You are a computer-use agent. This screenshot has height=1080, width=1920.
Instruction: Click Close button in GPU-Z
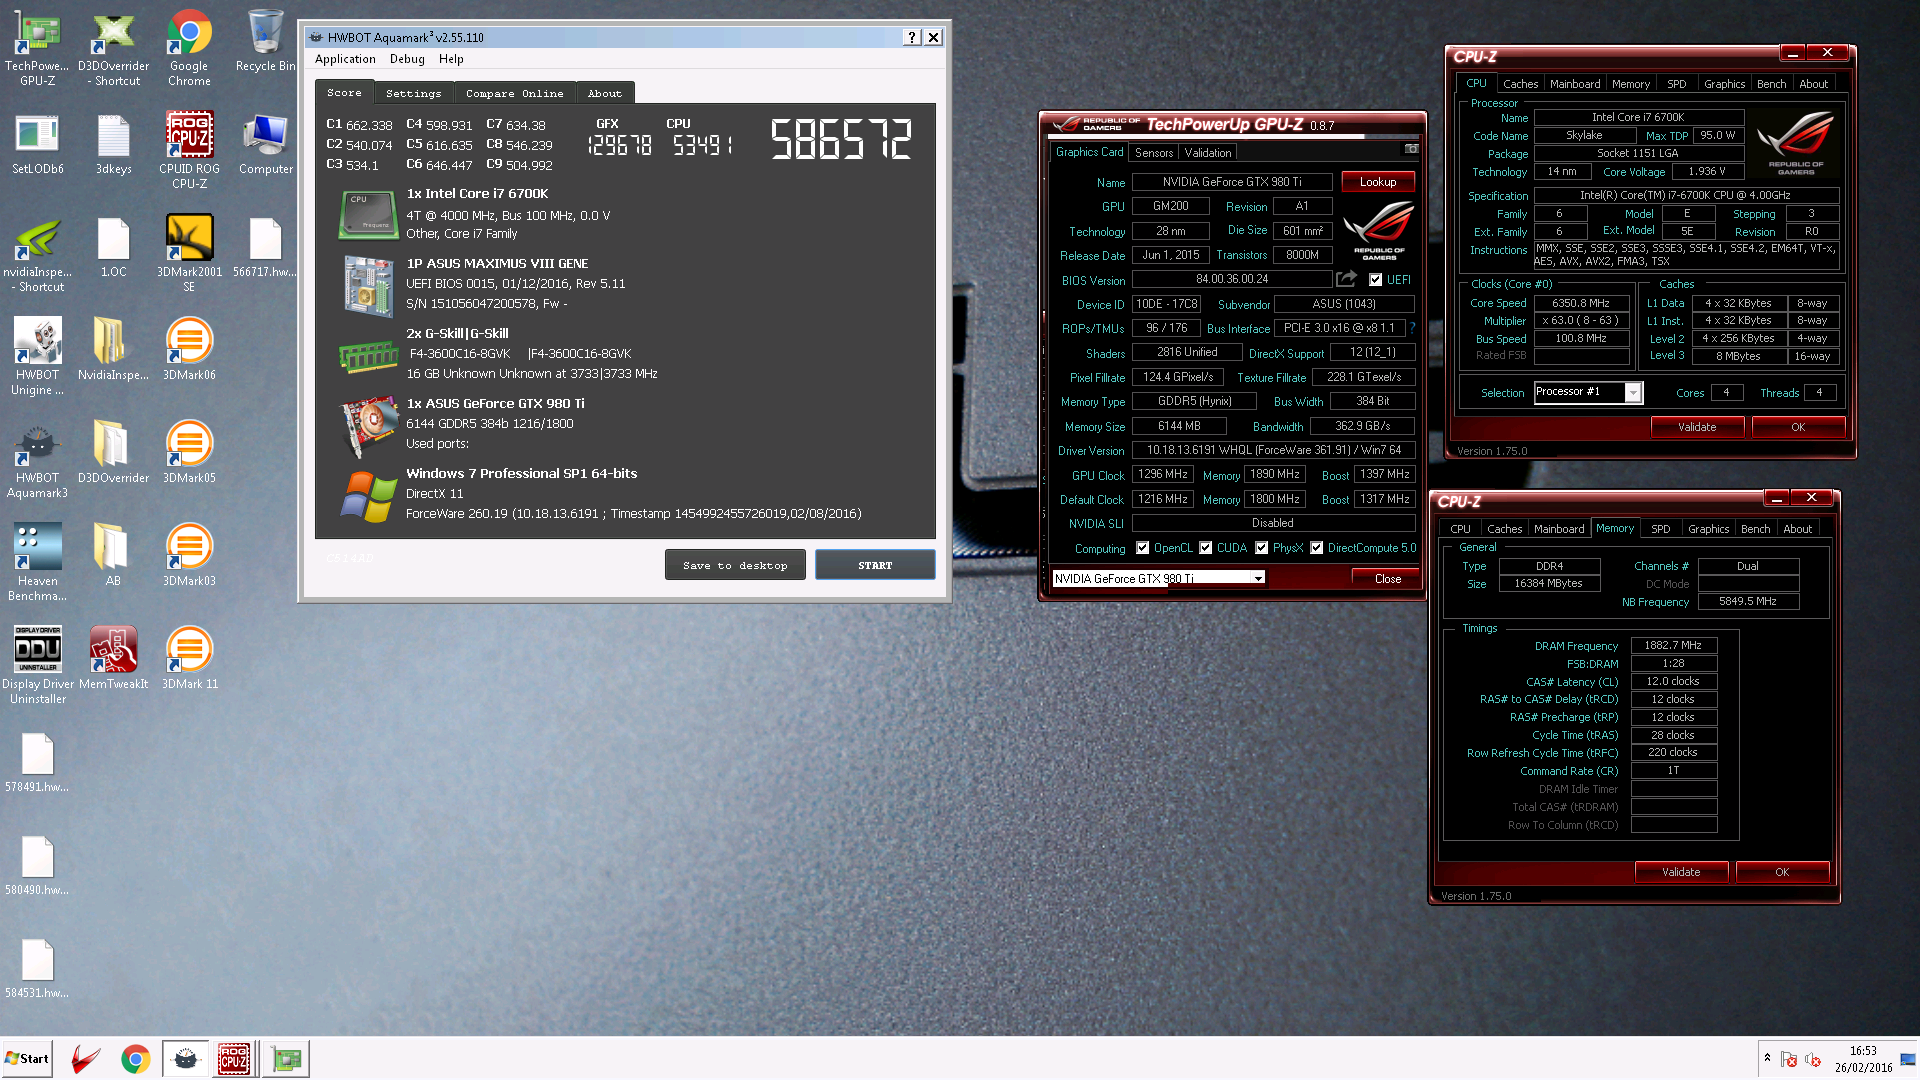point(1387,578)
